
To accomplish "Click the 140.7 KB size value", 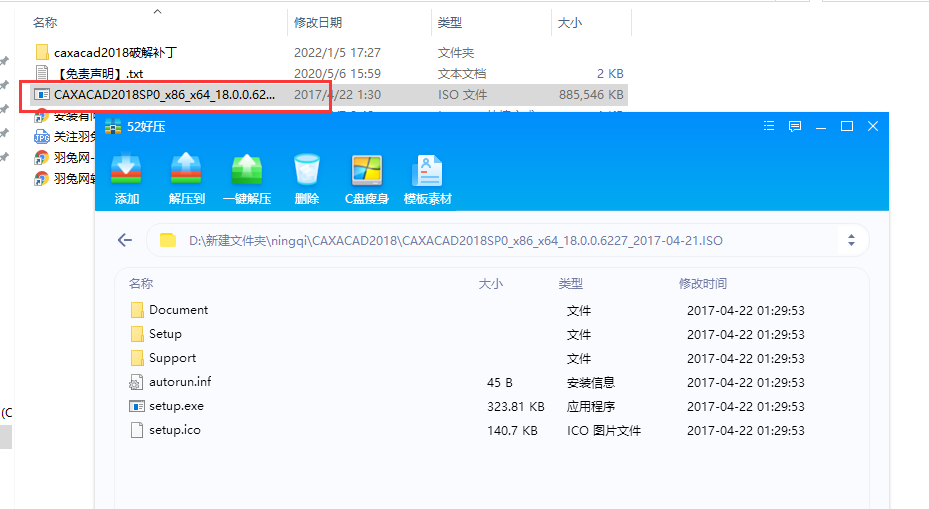I will [512, 431].
